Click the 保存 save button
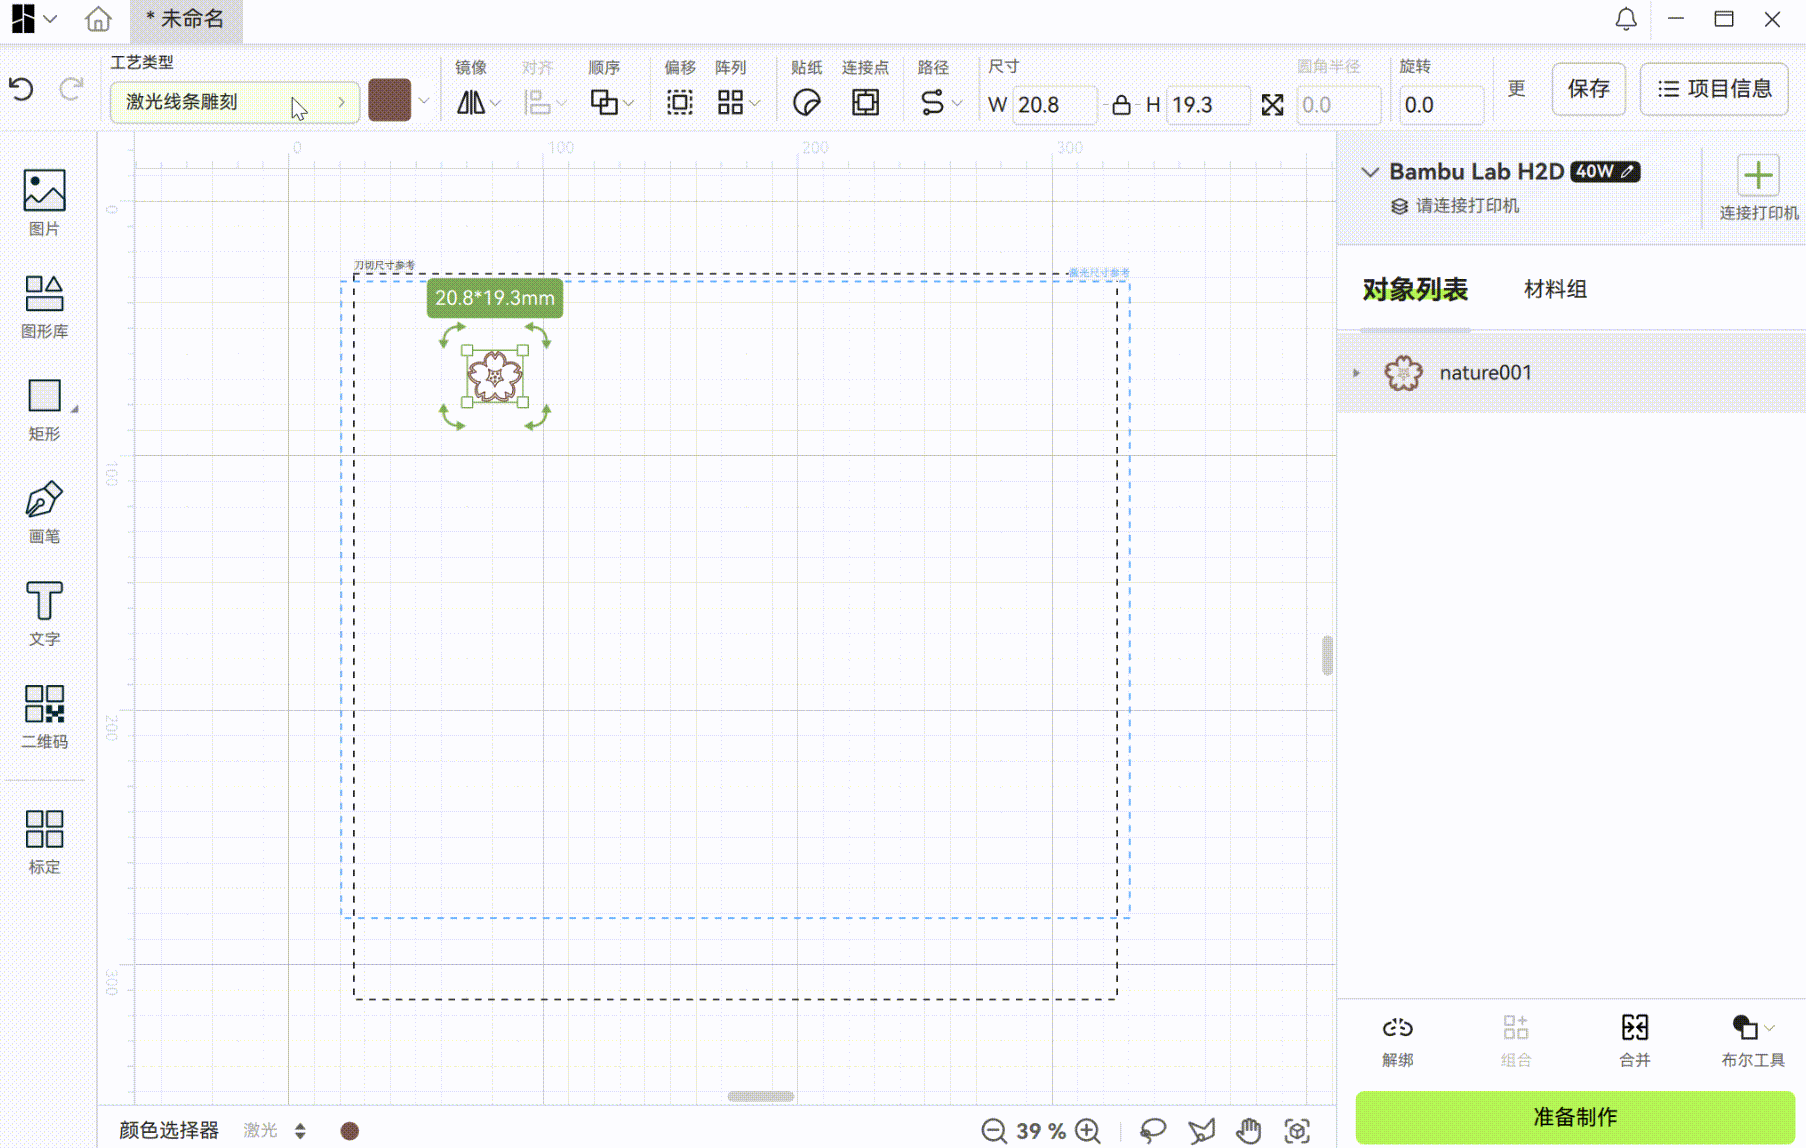The image size is (1806, 1148). (1588, 89)
